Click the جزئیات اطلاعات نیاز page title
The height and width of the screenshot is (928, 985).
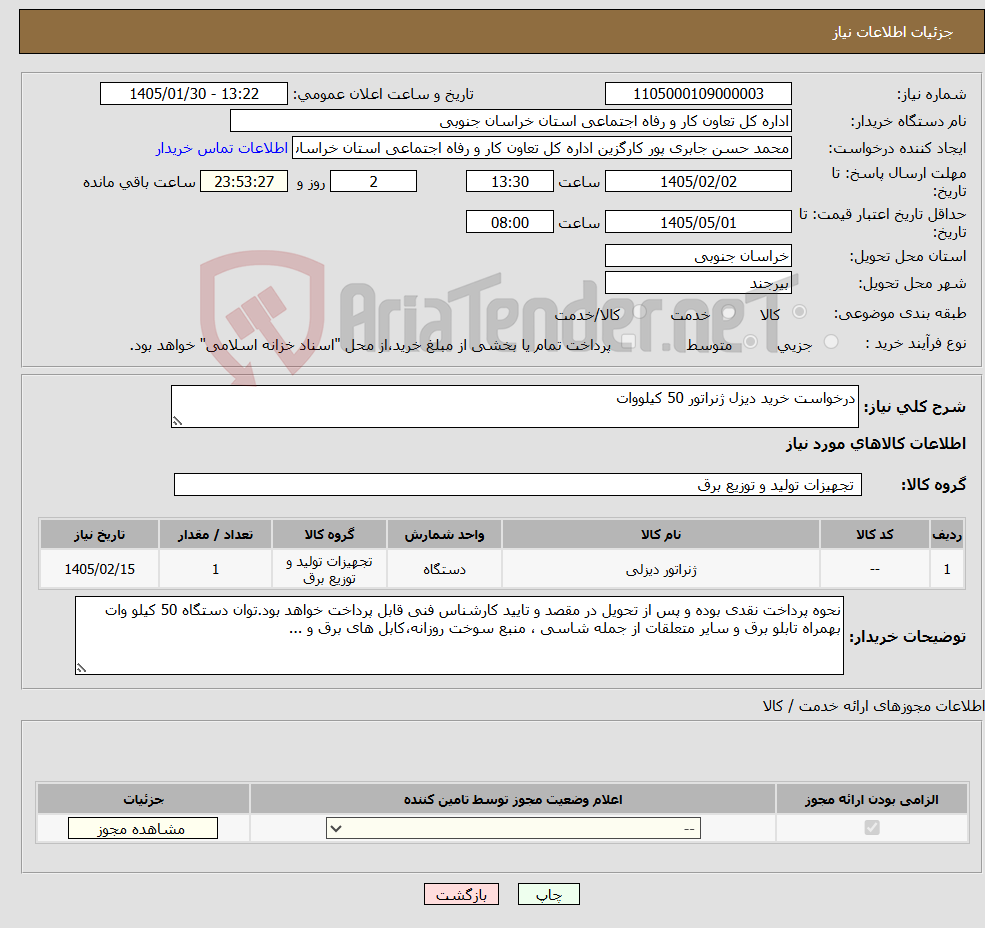pos(893,32)
